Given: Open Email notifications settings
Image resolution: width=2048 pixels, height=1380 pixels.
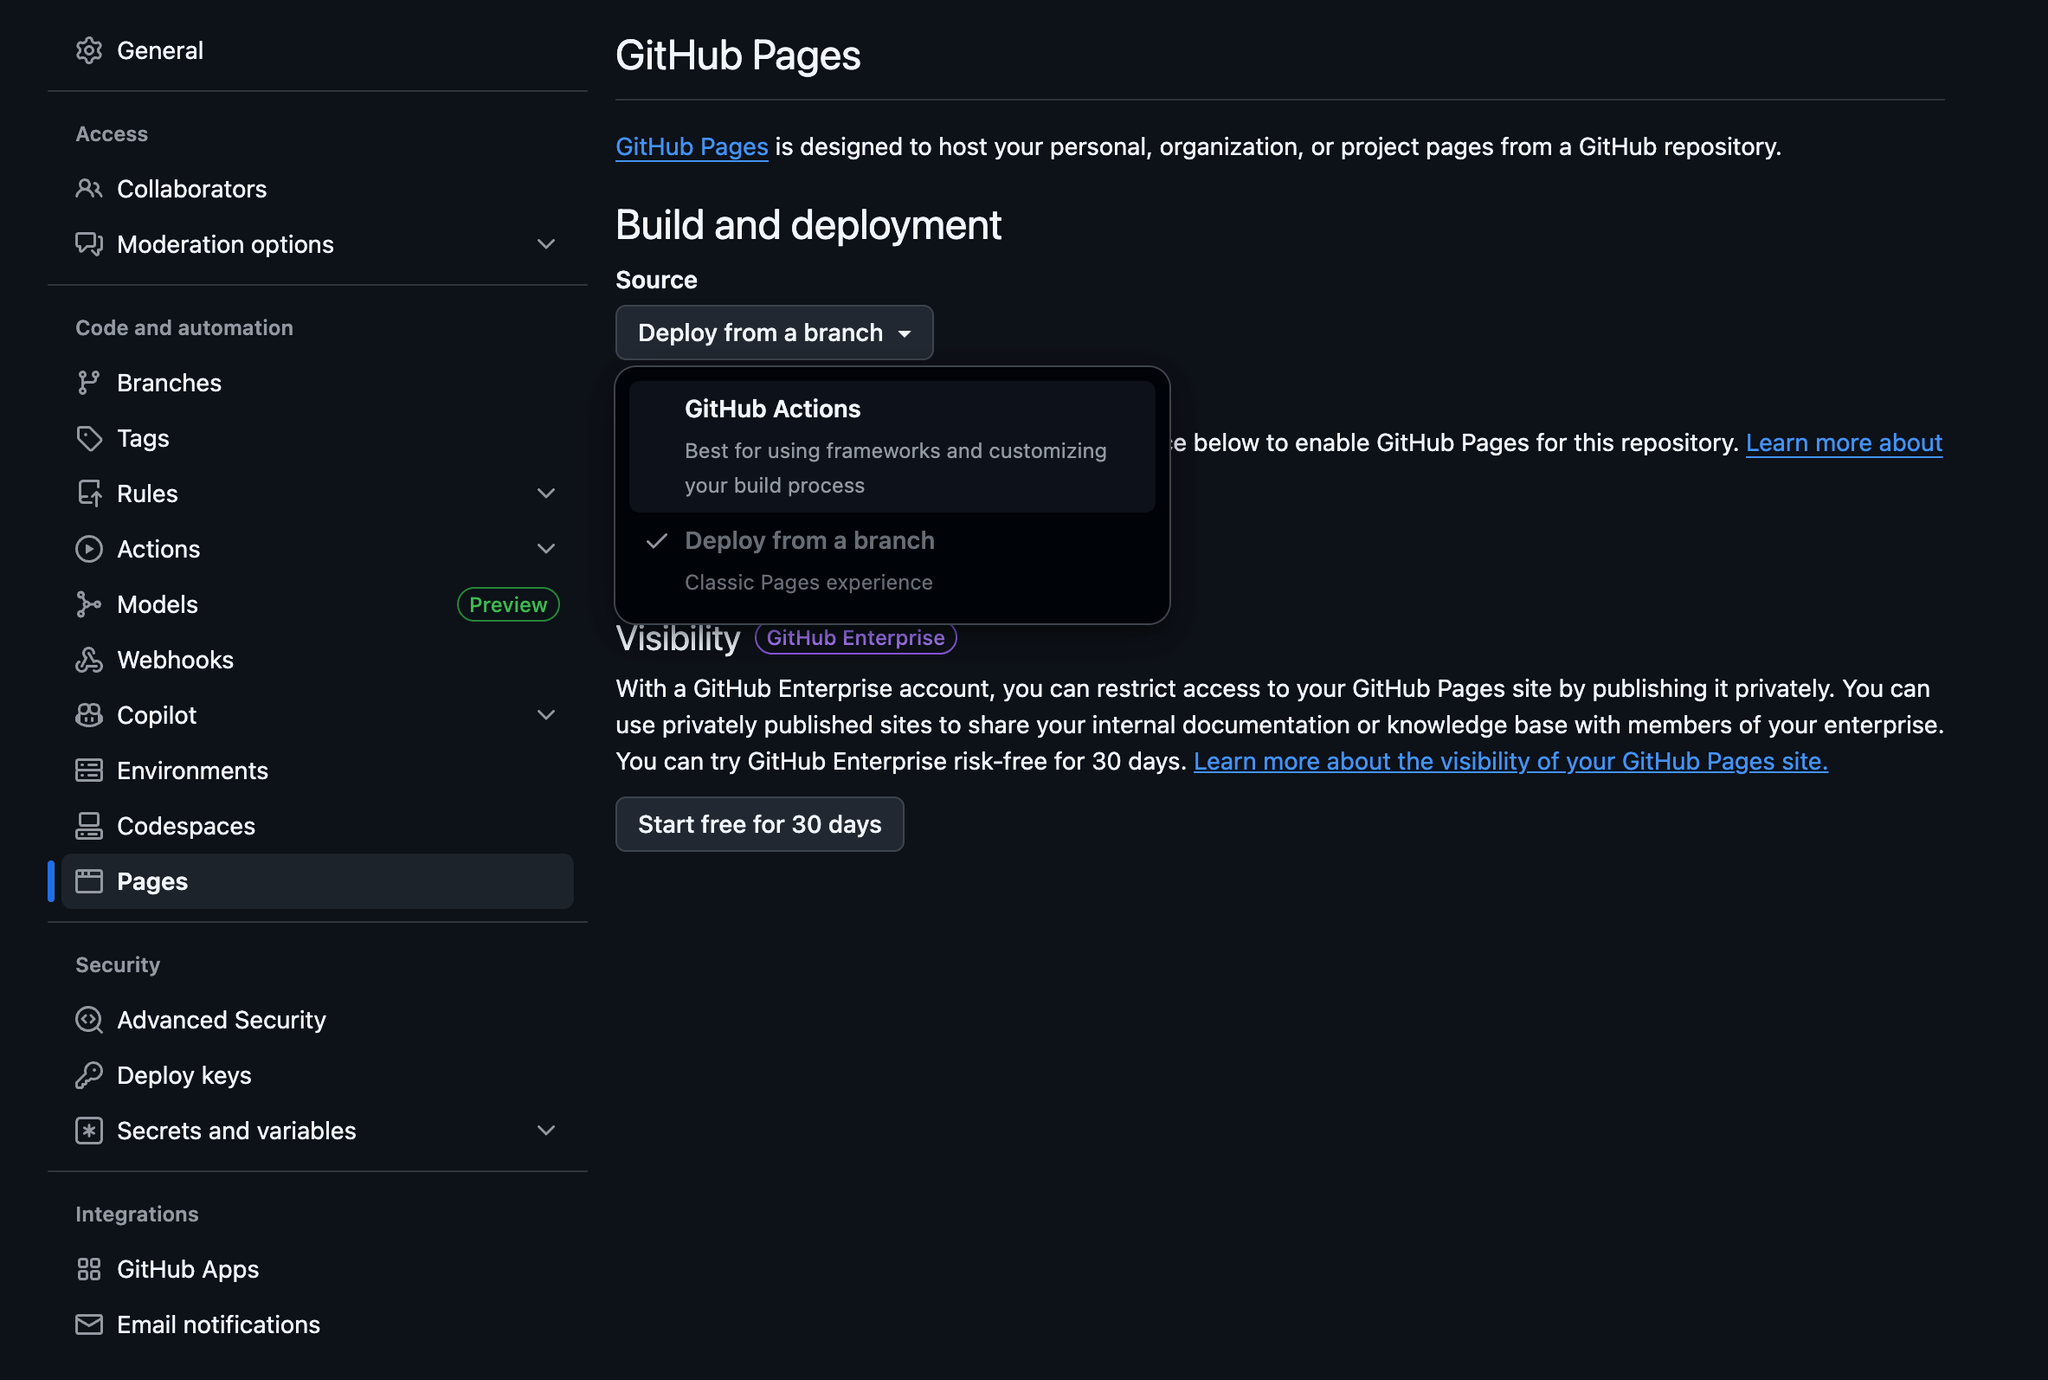Looking at the screenshot, I should click(x=218, y=1324).
